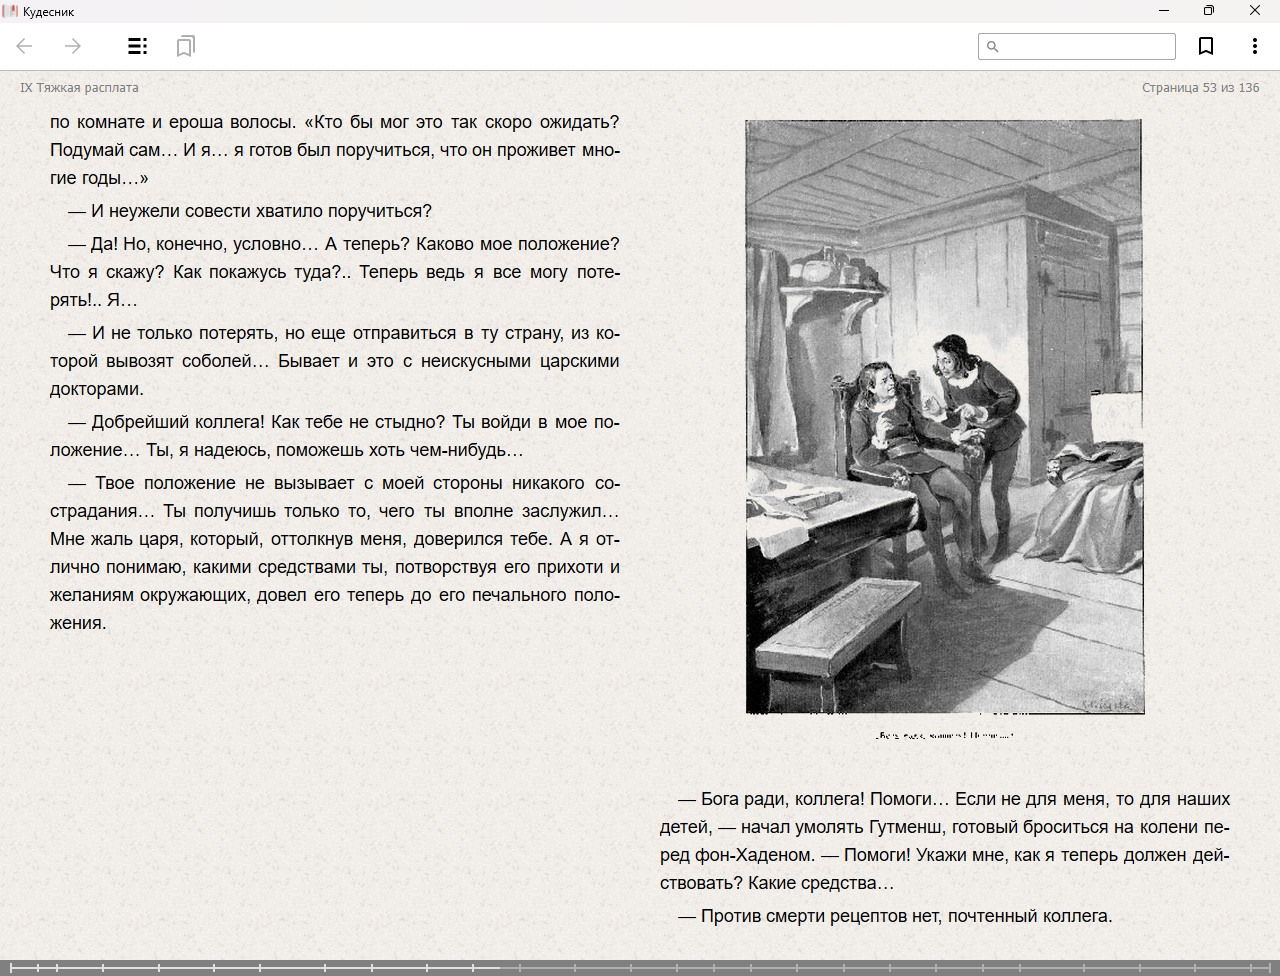Jump to first chapter tick on progress bar

pos(11,967)
